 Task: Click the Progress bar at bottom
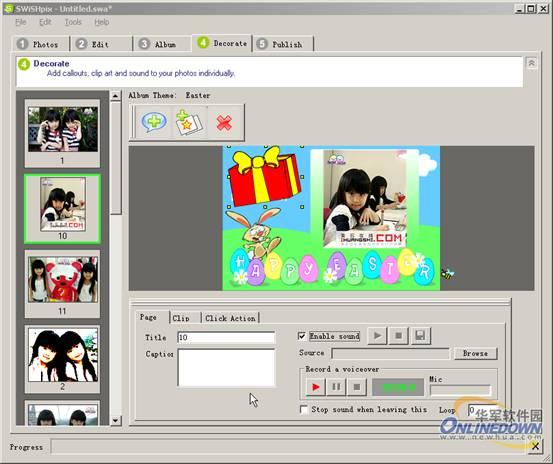[x=289, y=446]
